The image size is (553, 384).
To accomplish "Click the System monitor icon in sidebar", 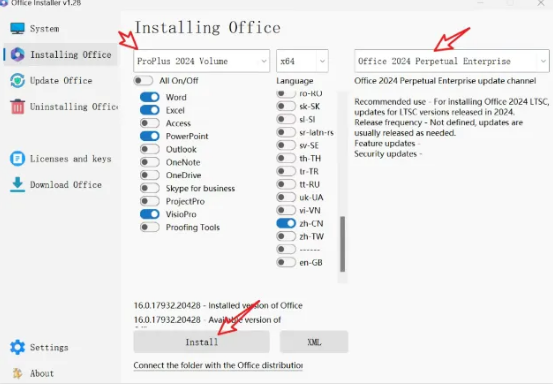I will tap(17, 28).
